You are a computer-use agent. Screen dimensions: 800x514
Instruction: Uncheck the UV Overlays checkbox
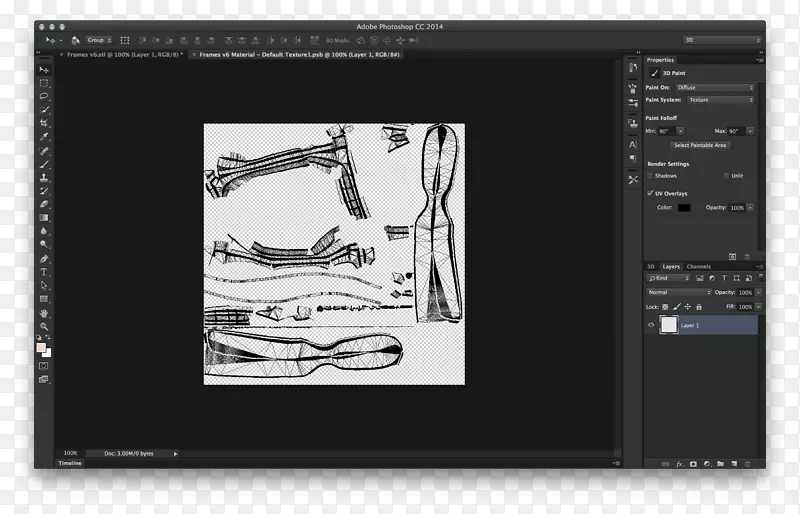coord(649,193)
